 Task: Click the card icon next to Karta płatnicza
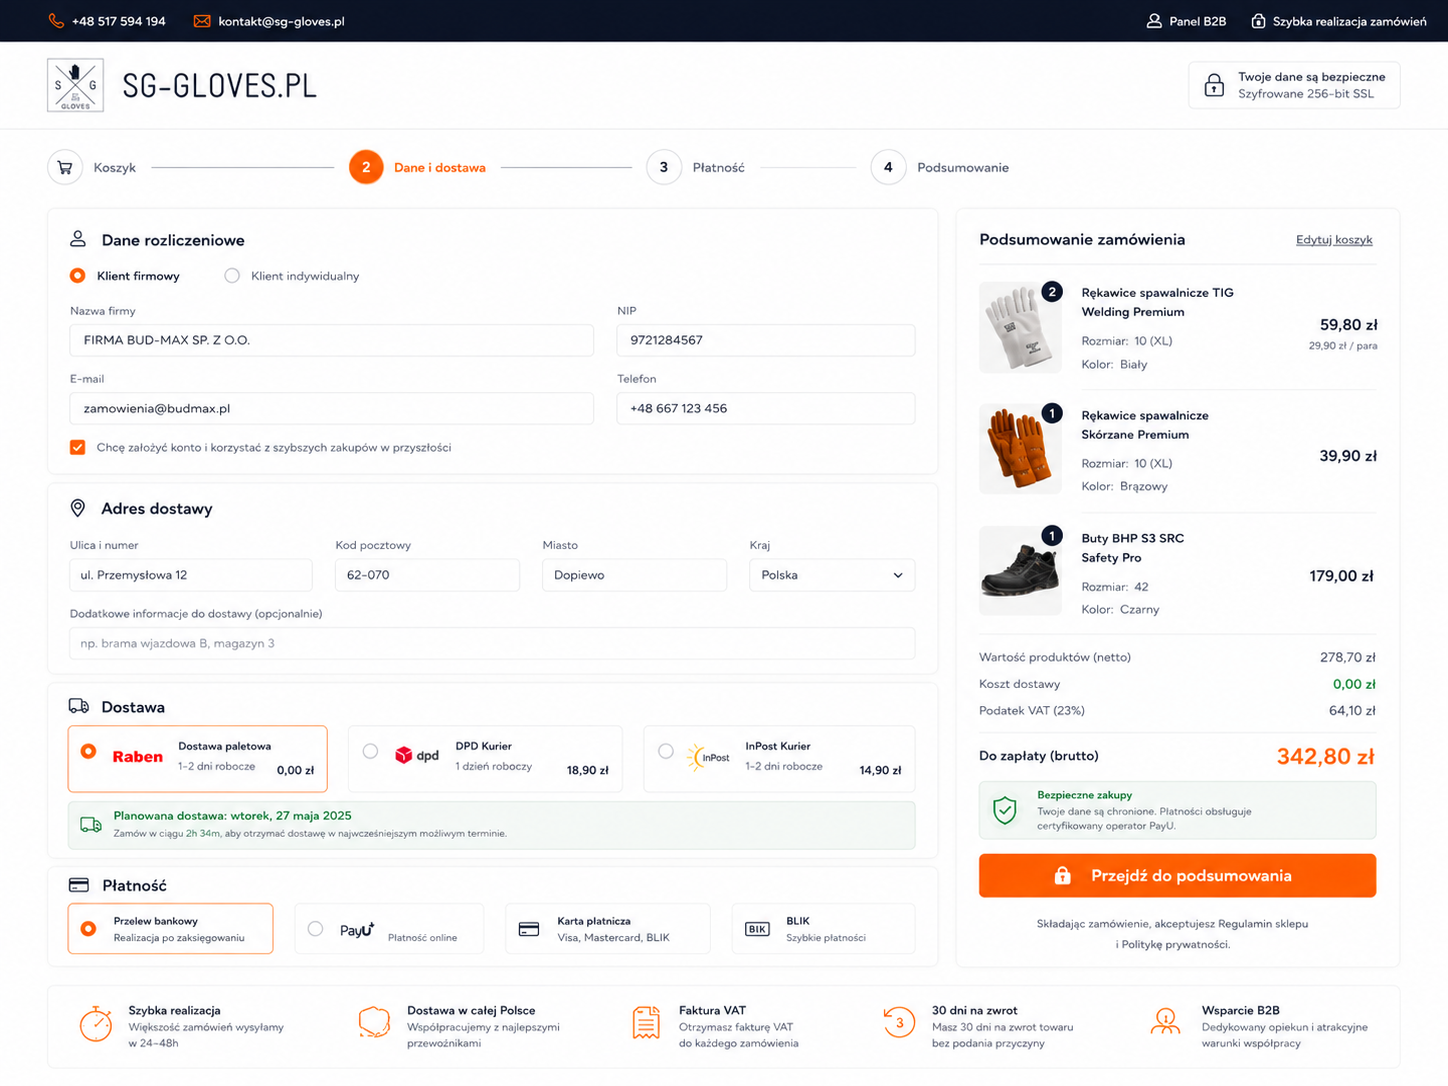(x=529, y=929)
